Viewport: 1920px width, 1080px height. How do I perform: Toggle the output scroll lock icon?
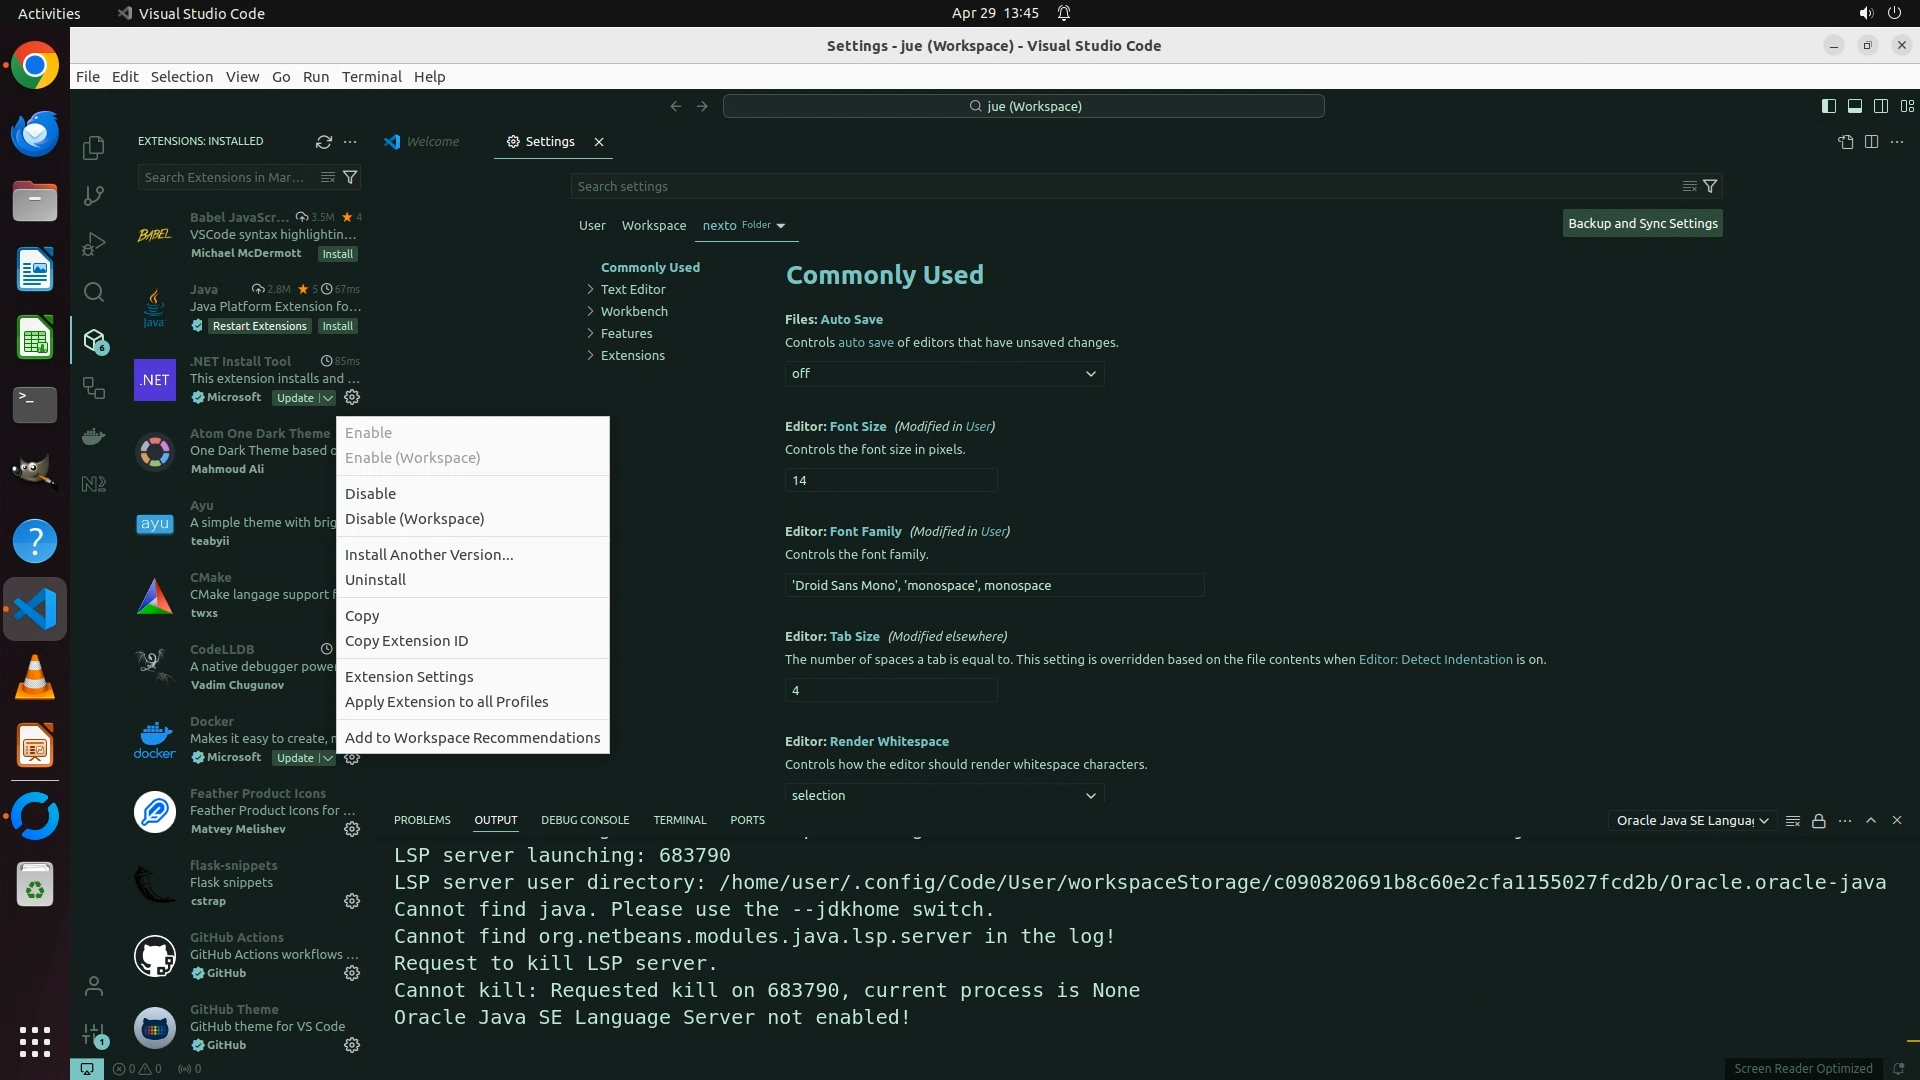(1819, 821)
